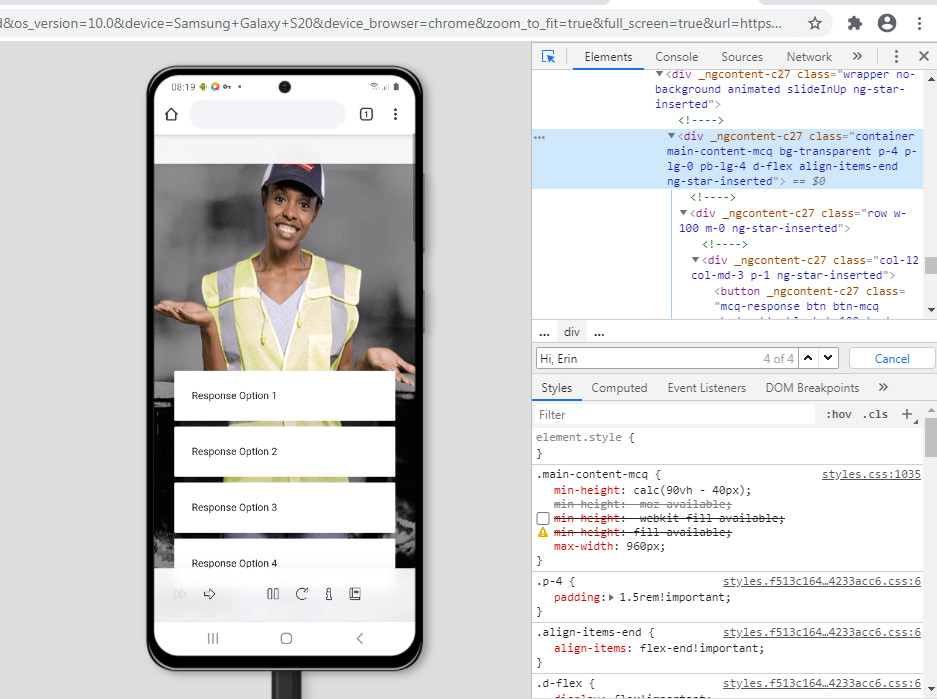Switch to the Sources tab

[x=742, y=57]
